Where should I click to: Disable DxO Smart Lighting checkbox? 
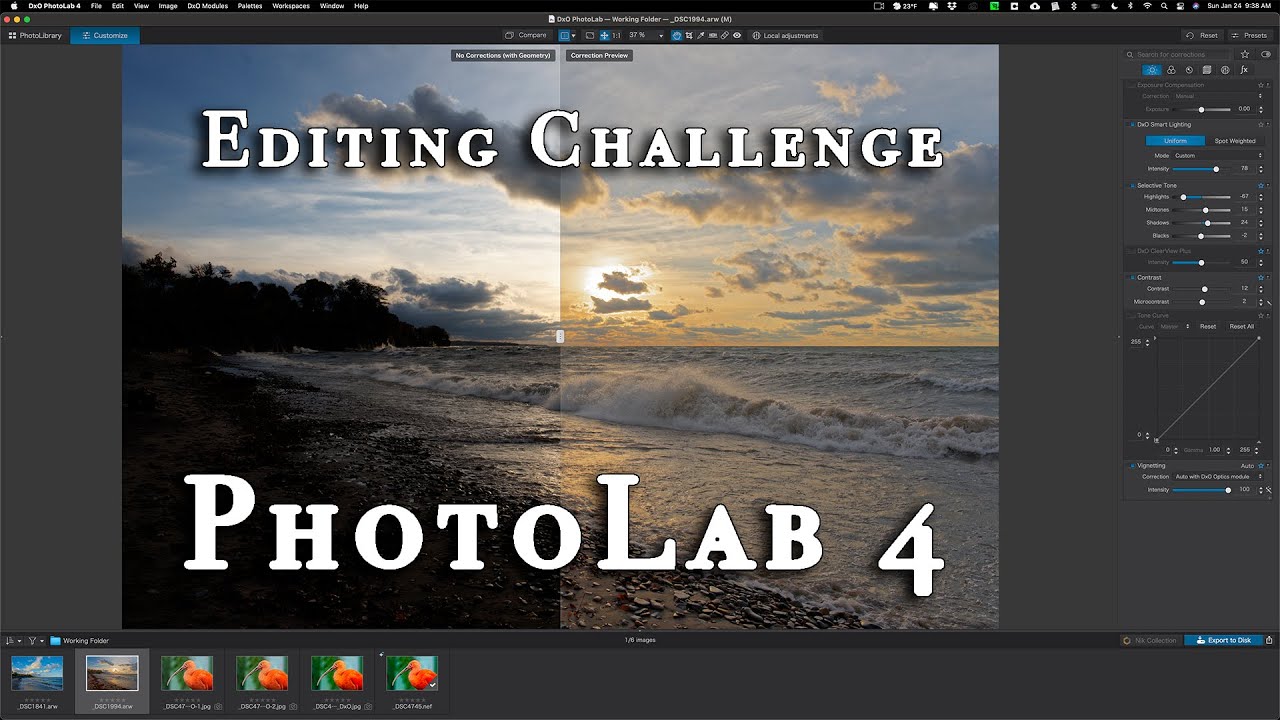(x=1132, y=125)
